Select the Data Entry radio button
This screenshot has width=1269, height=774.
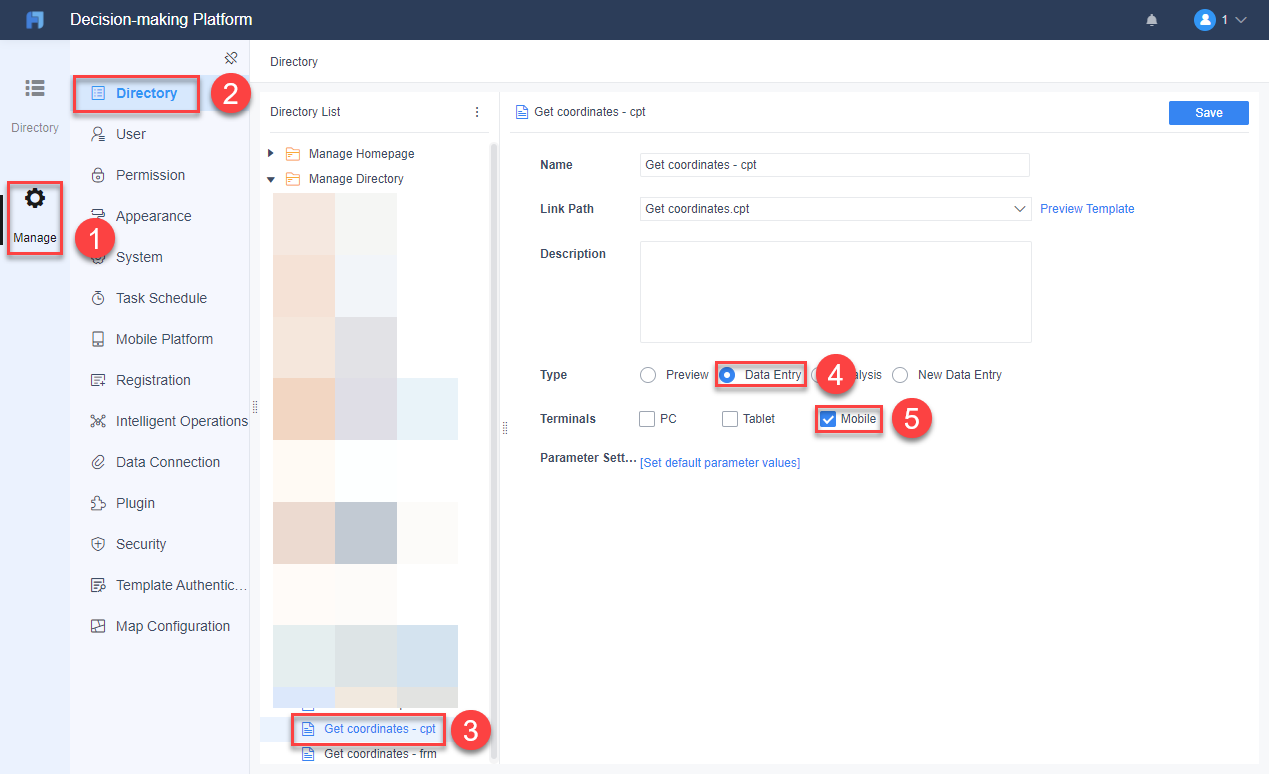pos(728,375)
